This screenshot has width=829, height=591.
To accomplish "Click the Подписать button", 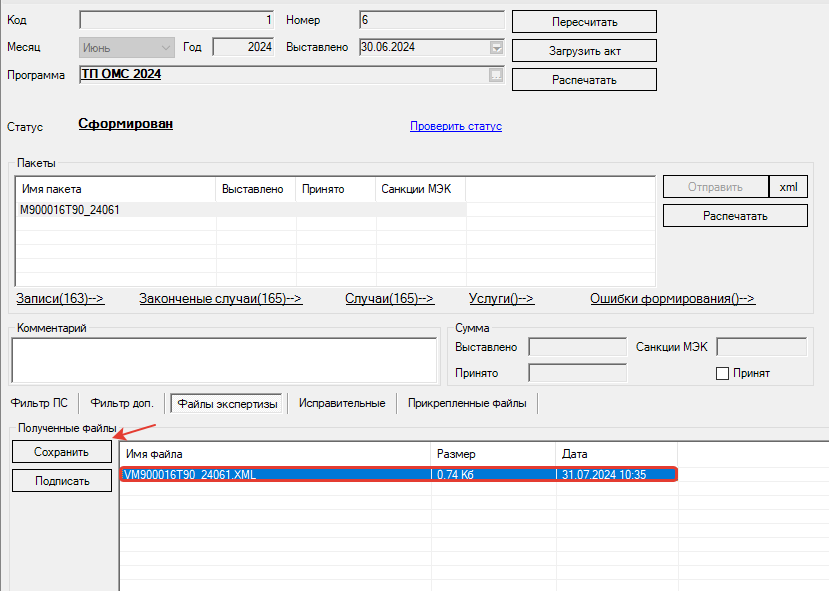I will (x=61, y=481).
